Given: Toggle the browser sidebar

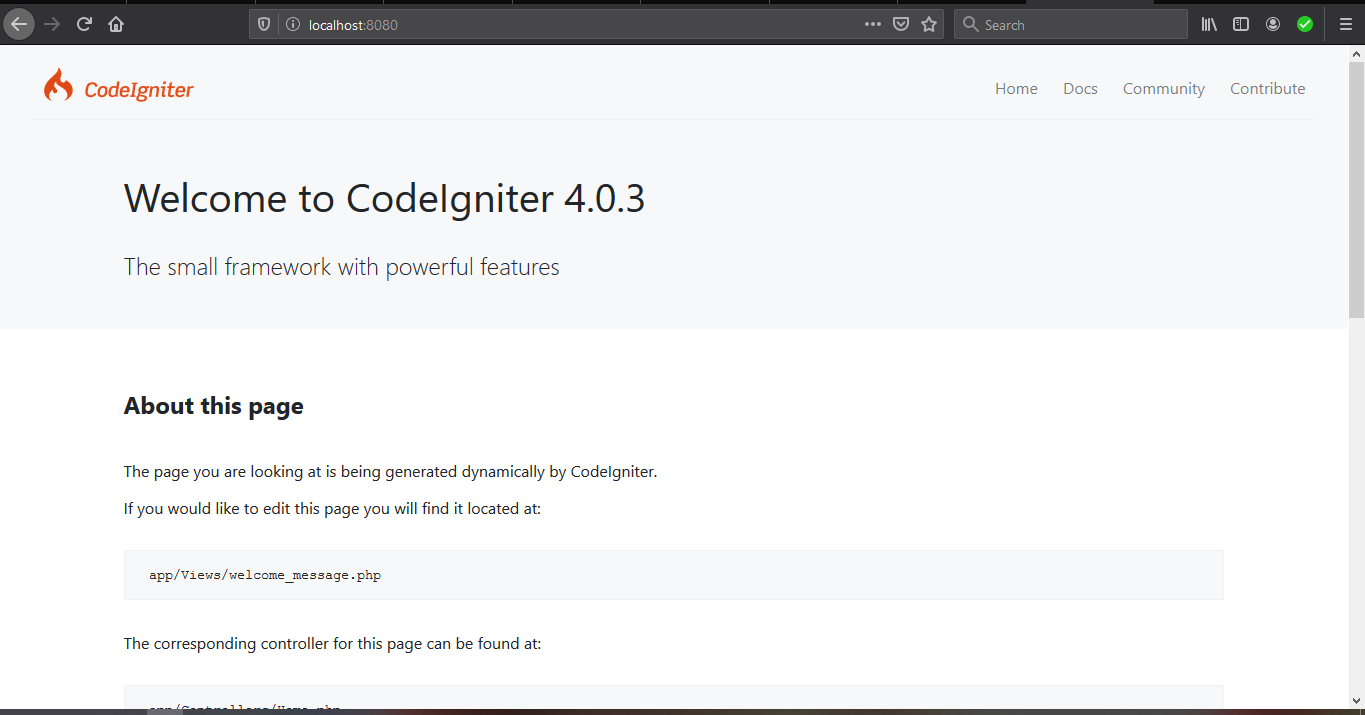Looking at the screenshot, I should coord(1240,24).
